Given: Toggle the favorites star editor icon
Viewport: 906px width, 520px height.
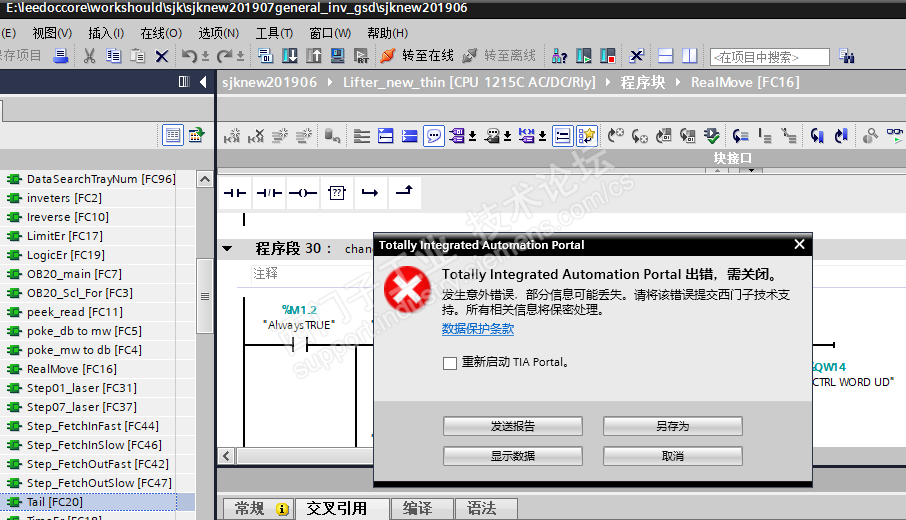Looking at the screenshot, I should click(x=586, y=136).
